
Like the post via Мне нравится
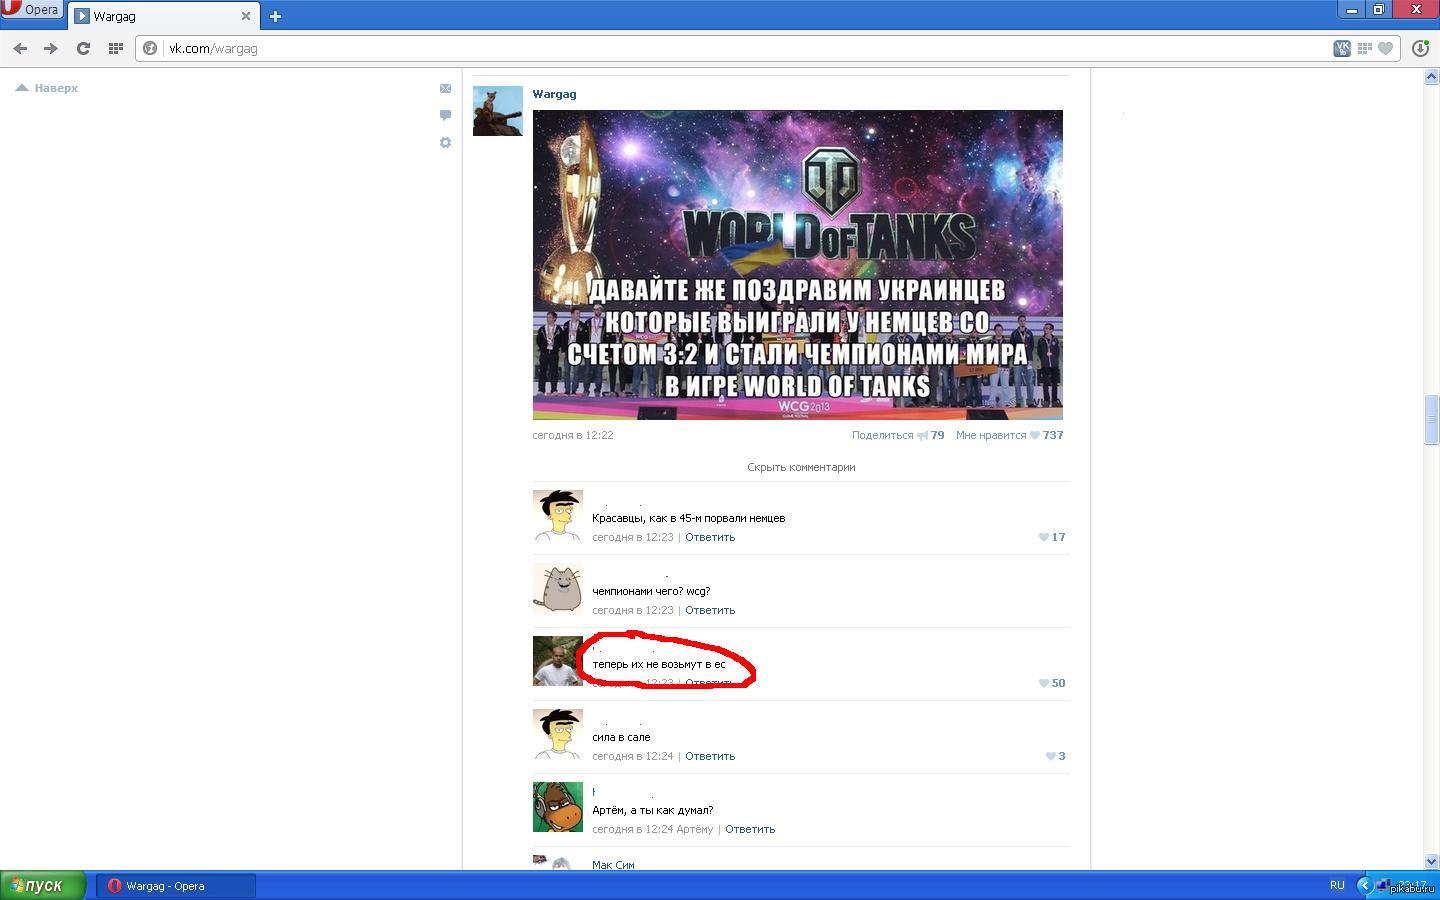tap(990, 435)
